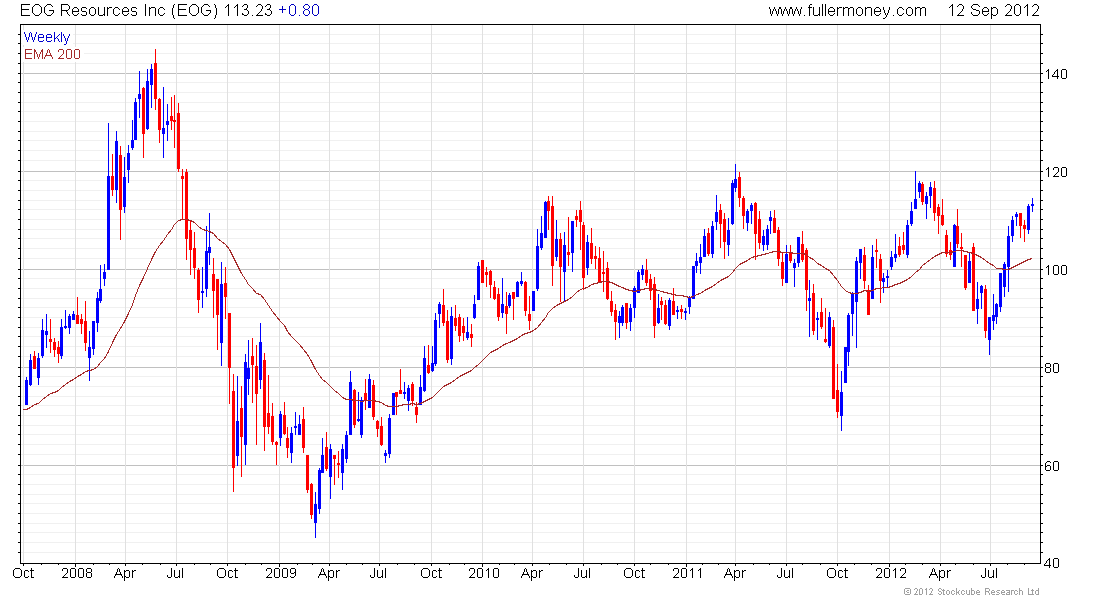Click the +0.80 price change value
Image resolution: width=1100 pixels, height=600 pixels.
[299, 11]
